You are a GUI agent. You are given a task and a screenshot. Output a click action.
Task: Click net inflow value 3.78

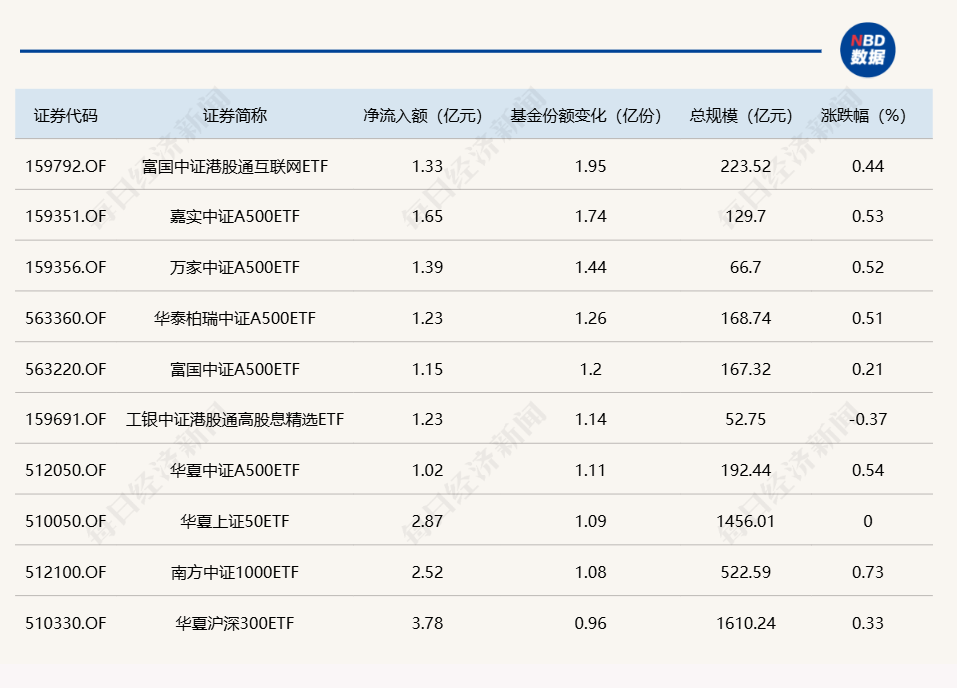[427, 623]
